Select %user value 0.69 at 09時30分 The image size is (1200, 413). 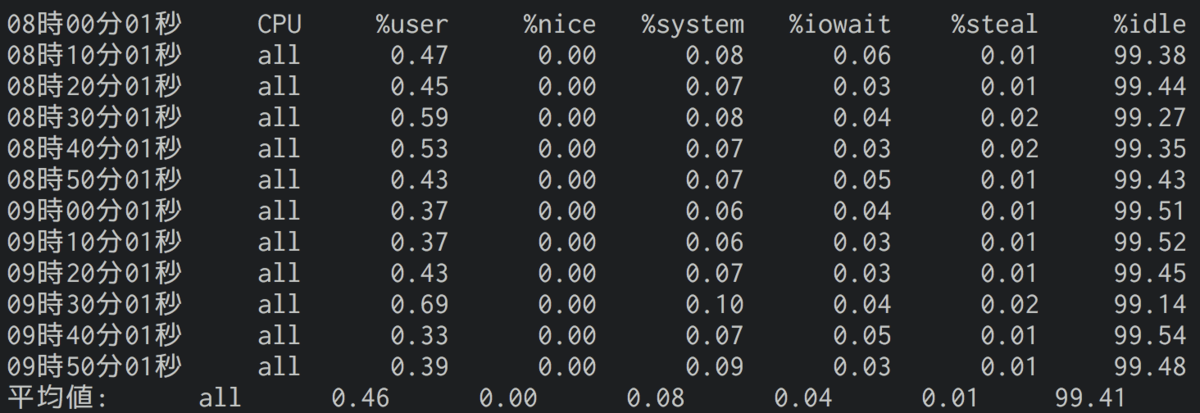420,304
